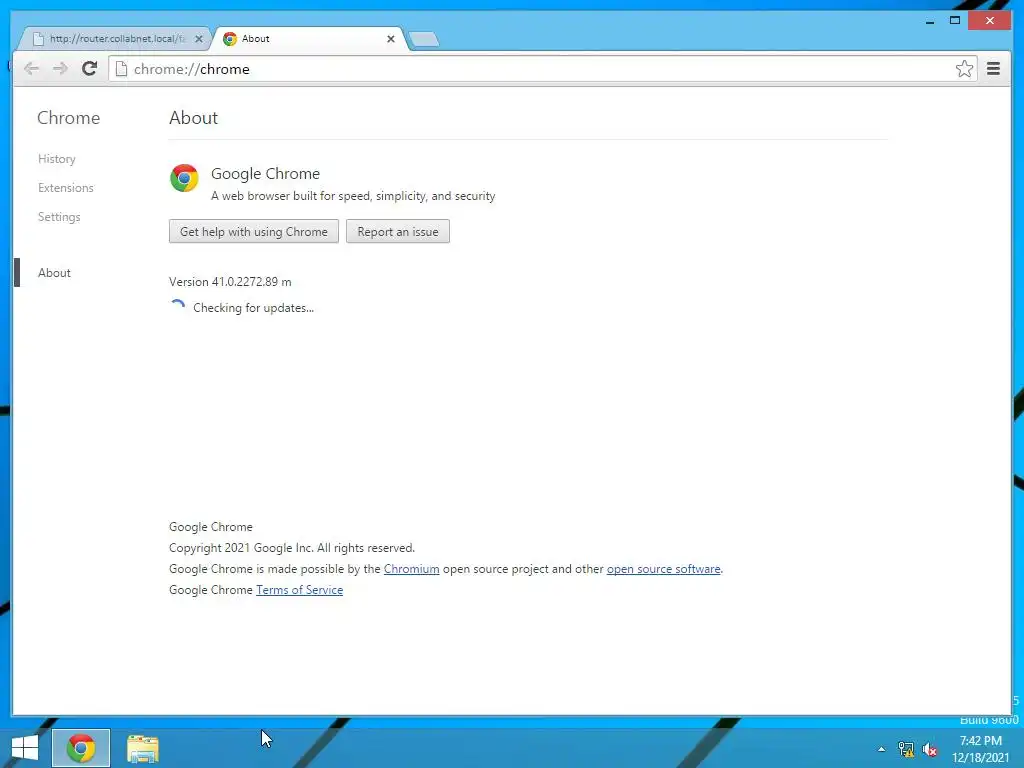Show hidden system tray icons

(x=882, y=749)
